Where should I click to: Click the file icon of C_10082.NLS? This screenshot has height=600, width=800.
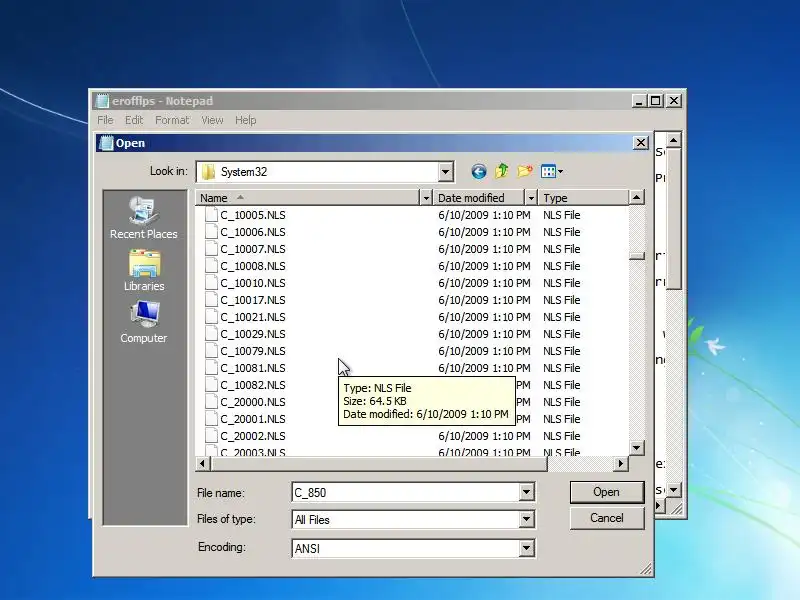[211, 385]
